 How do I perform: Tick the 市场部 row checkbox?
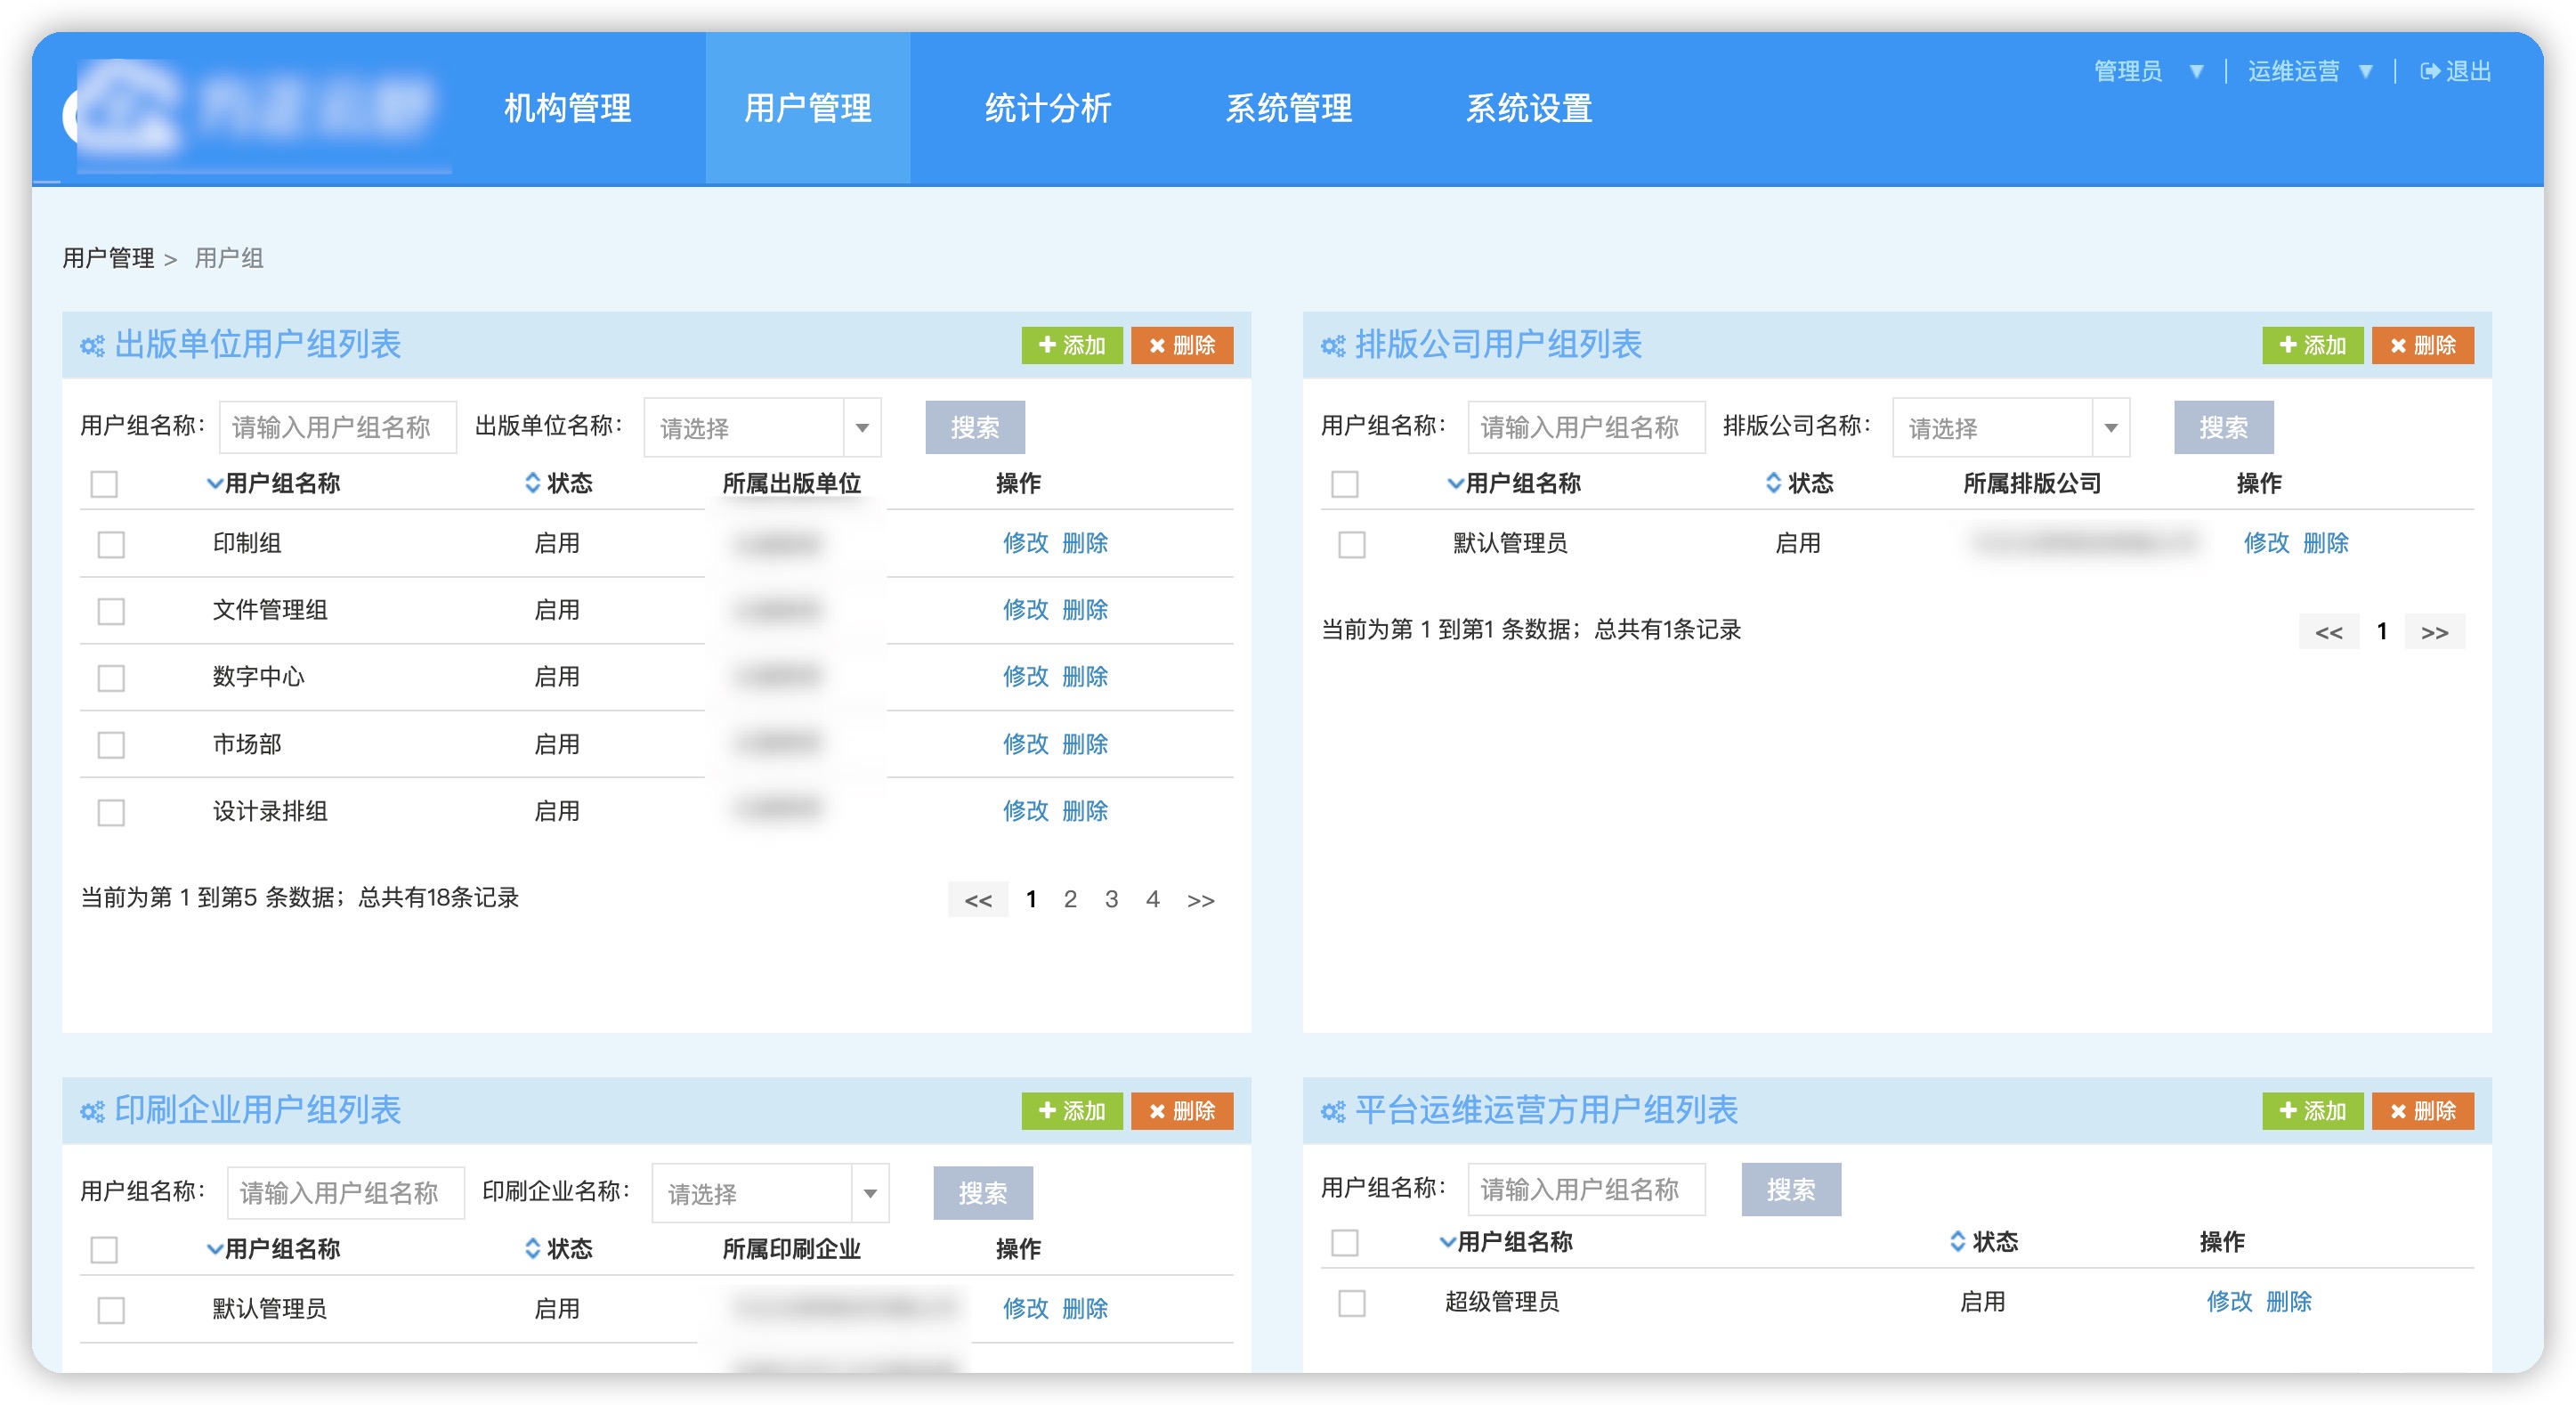[111, 746]
